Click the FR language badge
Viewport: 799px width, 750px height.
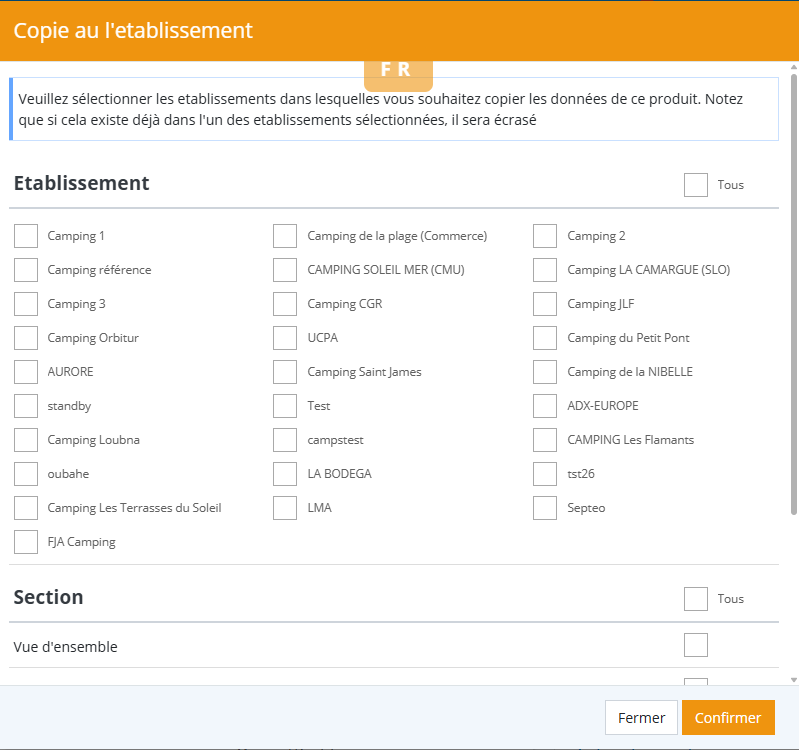397,70
